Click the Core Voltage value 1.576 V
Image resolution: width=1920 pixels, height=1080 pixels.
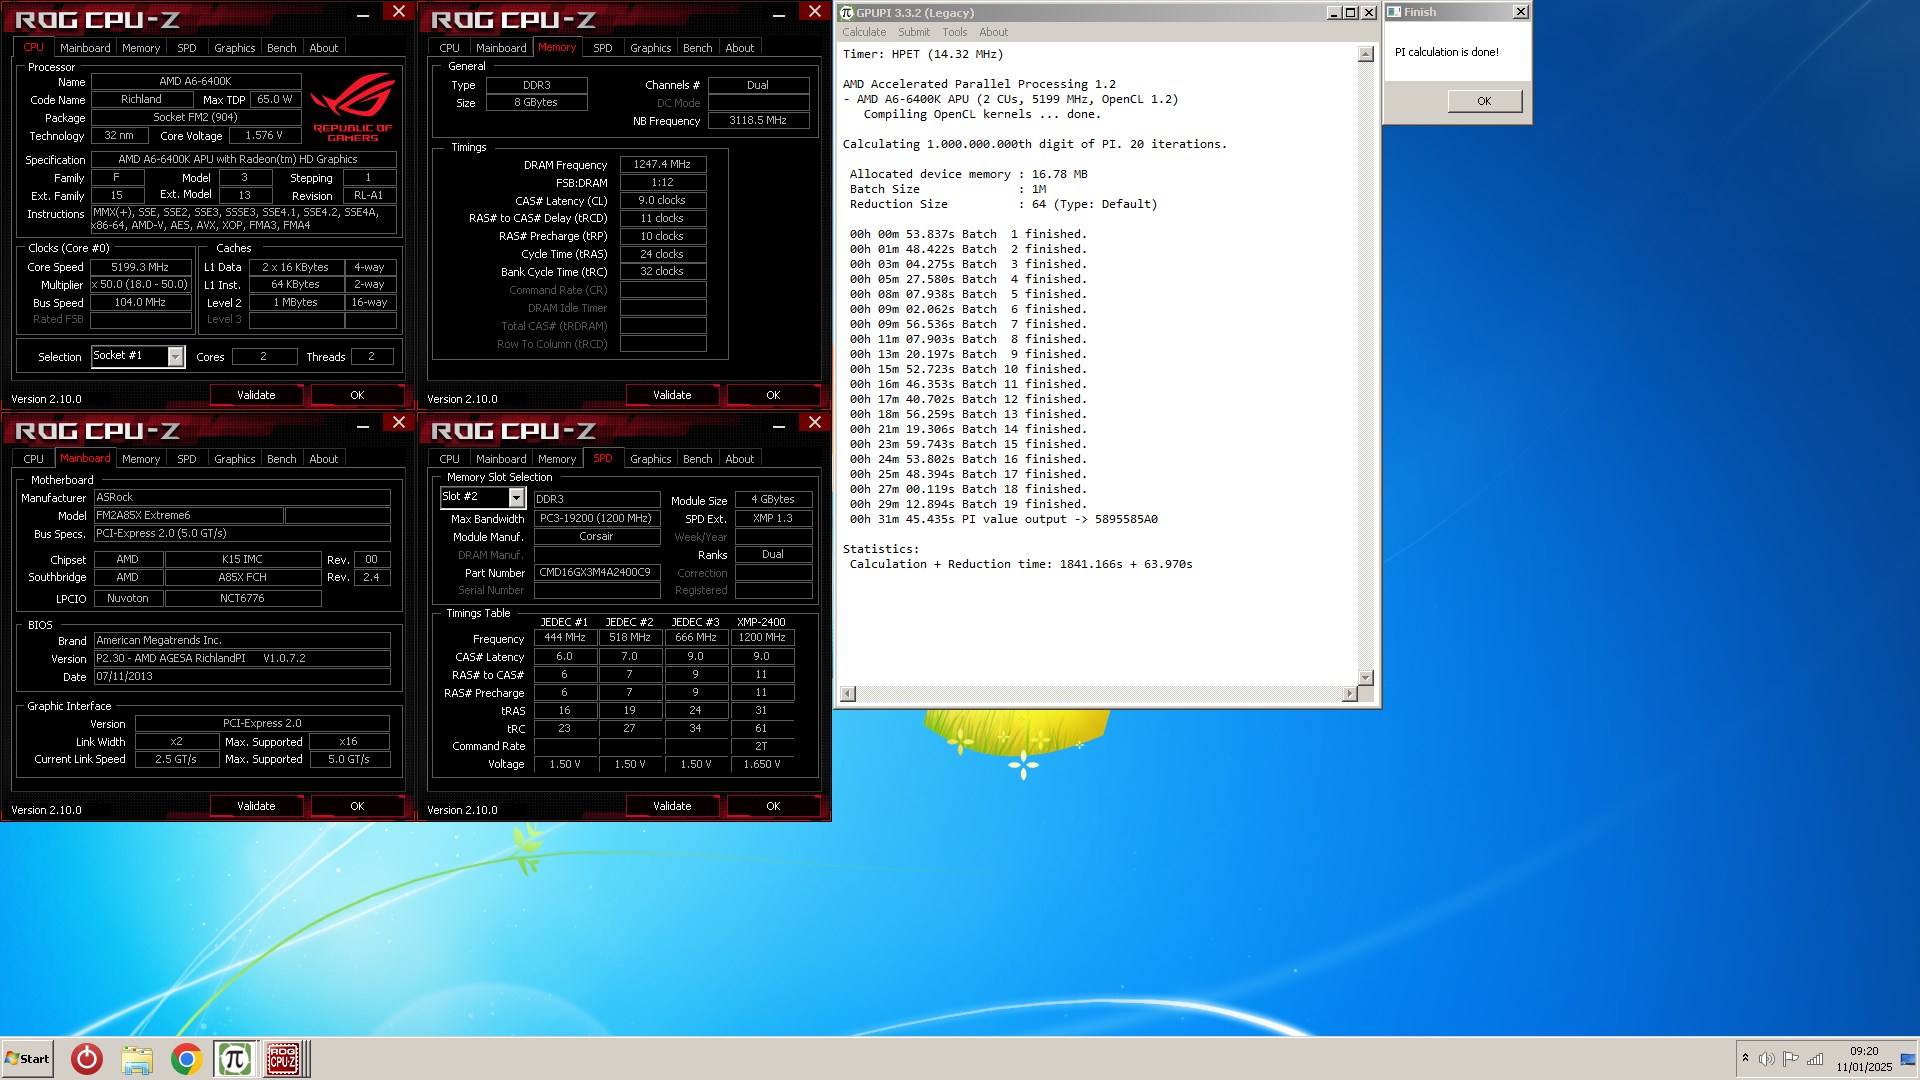tap(264, 135)
